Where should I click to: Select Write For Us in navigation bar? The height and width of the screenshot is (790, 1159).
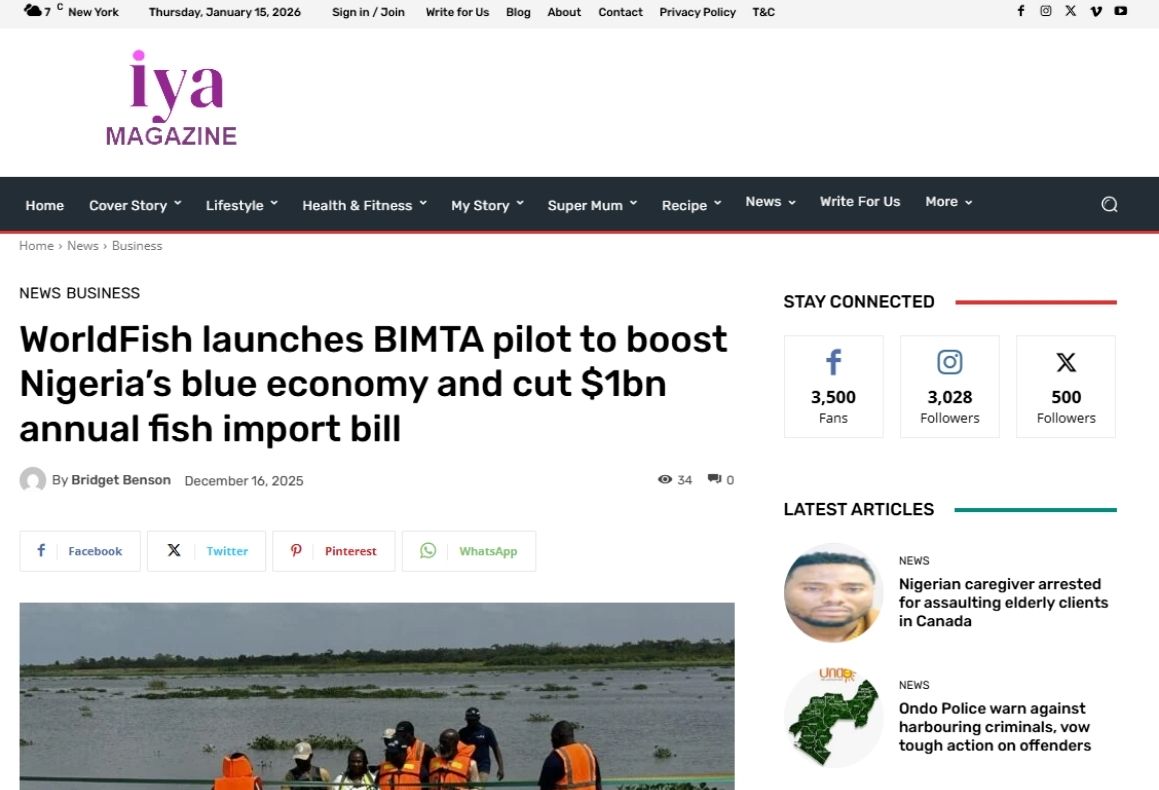click(860, 202)
